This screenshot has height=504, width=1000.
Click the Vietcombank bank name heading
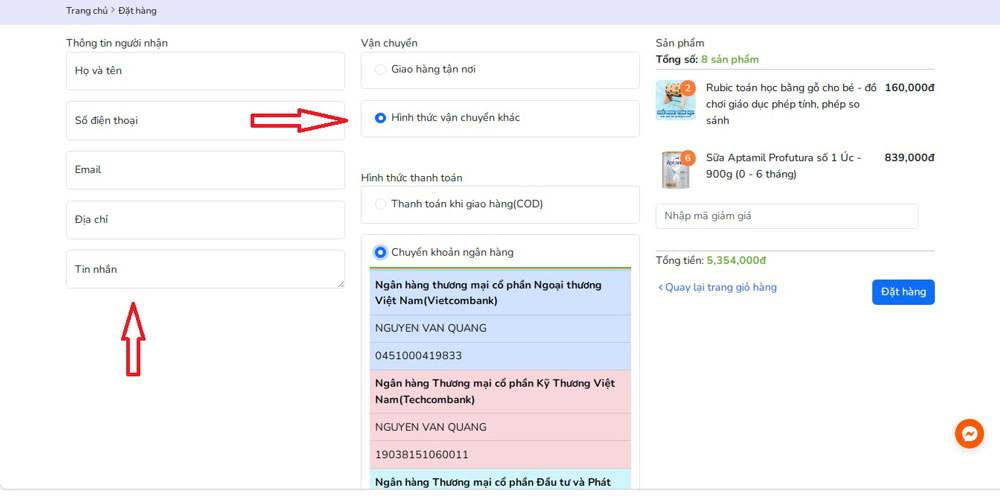coord(488,293)
